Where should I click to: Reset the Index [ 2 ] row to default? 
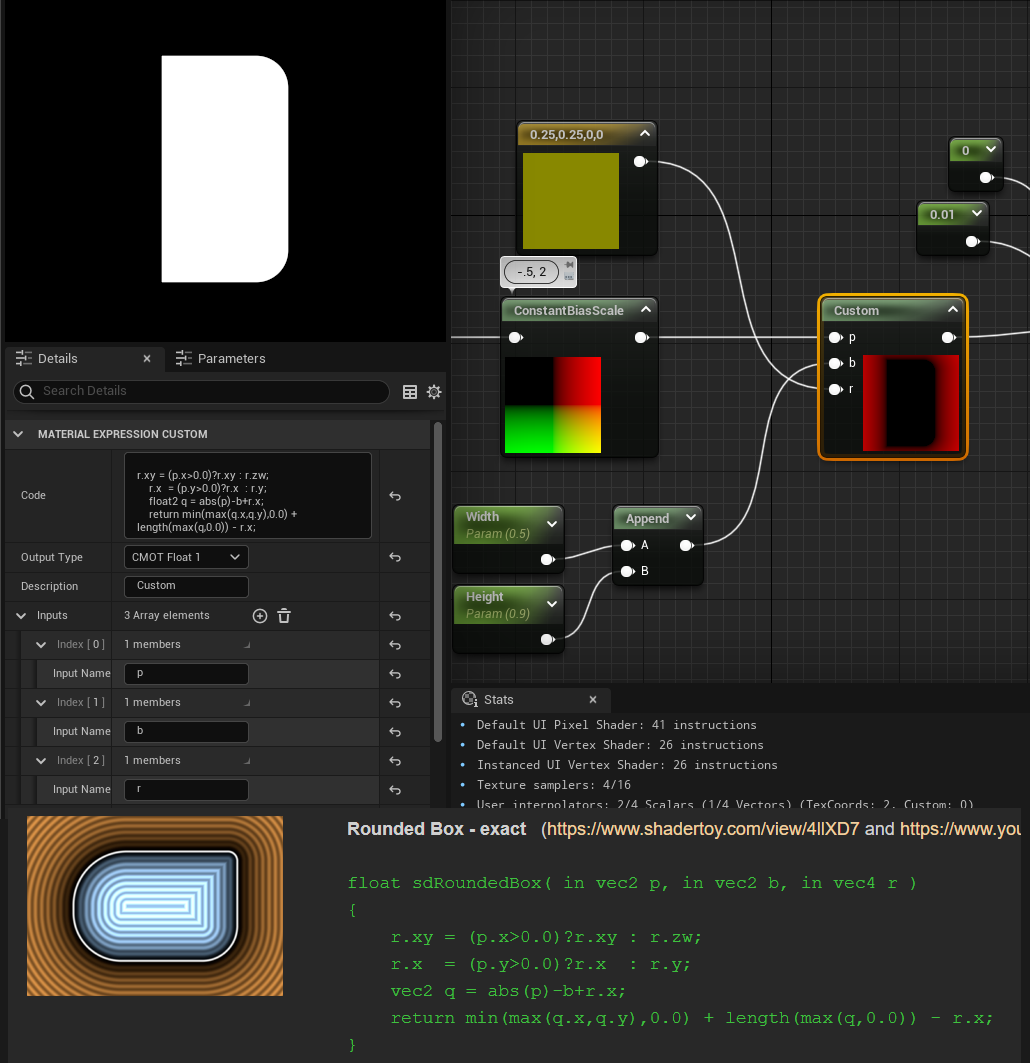(395, 761)
